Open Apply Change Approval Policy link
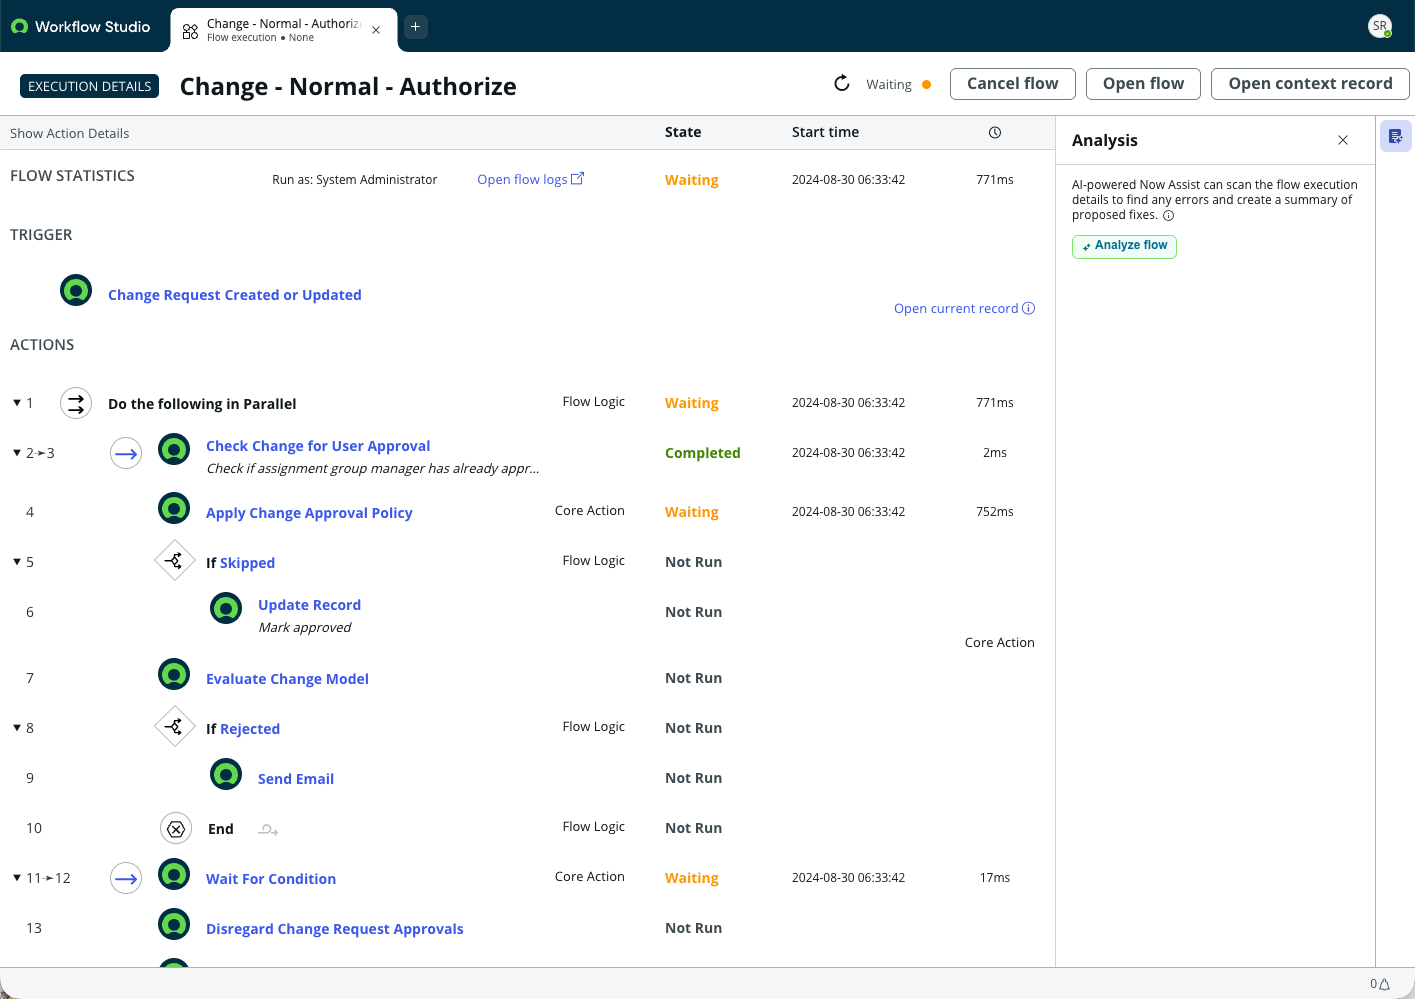Screen dimensions: 1415x999 (x=309, y=513)
